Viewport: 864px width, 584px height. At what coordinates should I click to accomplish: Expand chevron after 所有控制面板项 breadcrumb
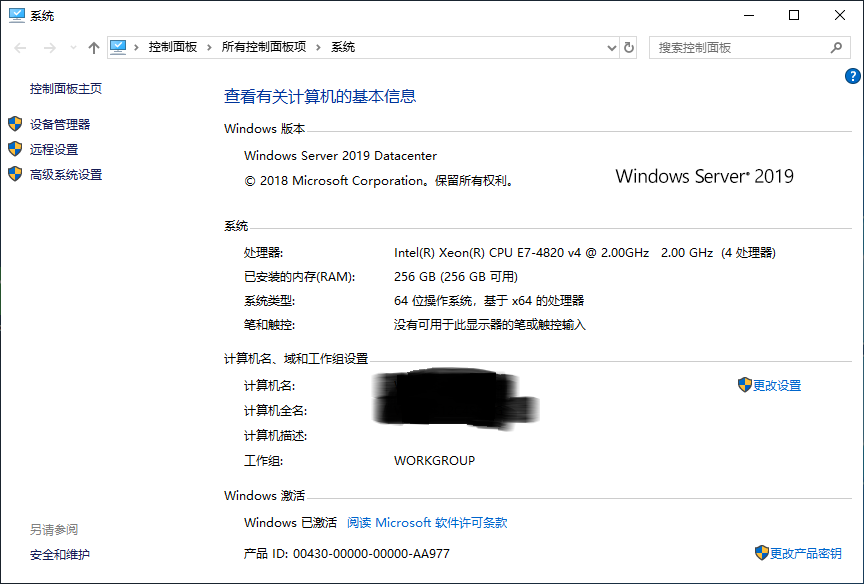click(x=318, y=47)
